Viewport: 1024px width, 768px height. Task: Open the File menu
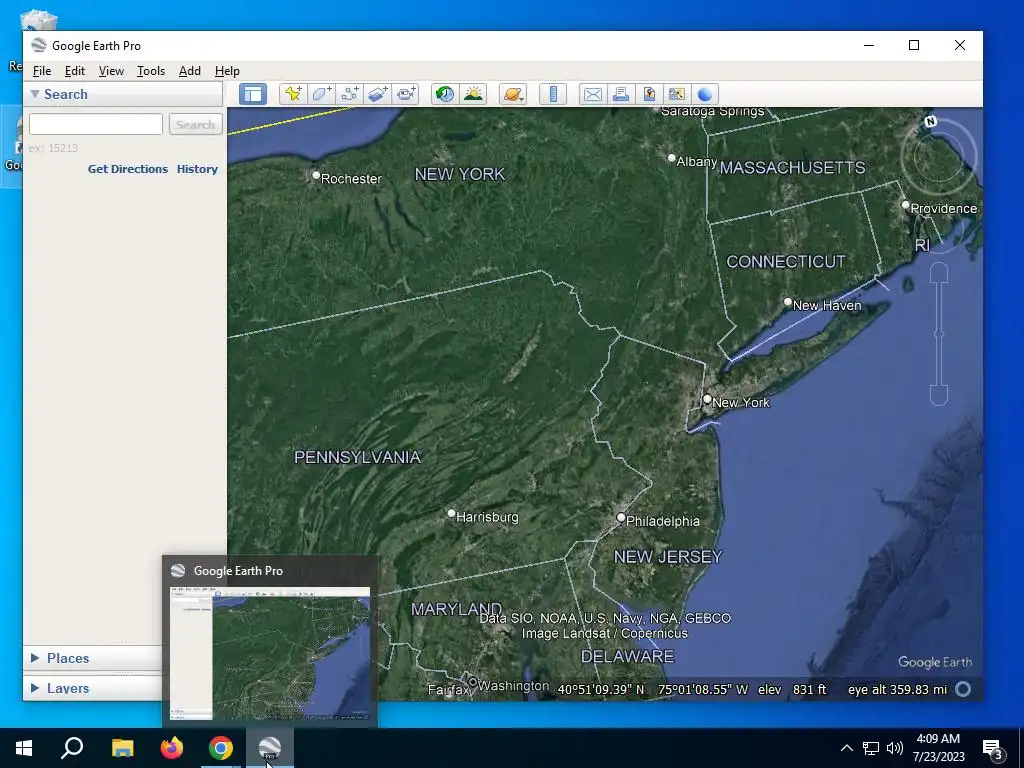coord(42,71)
